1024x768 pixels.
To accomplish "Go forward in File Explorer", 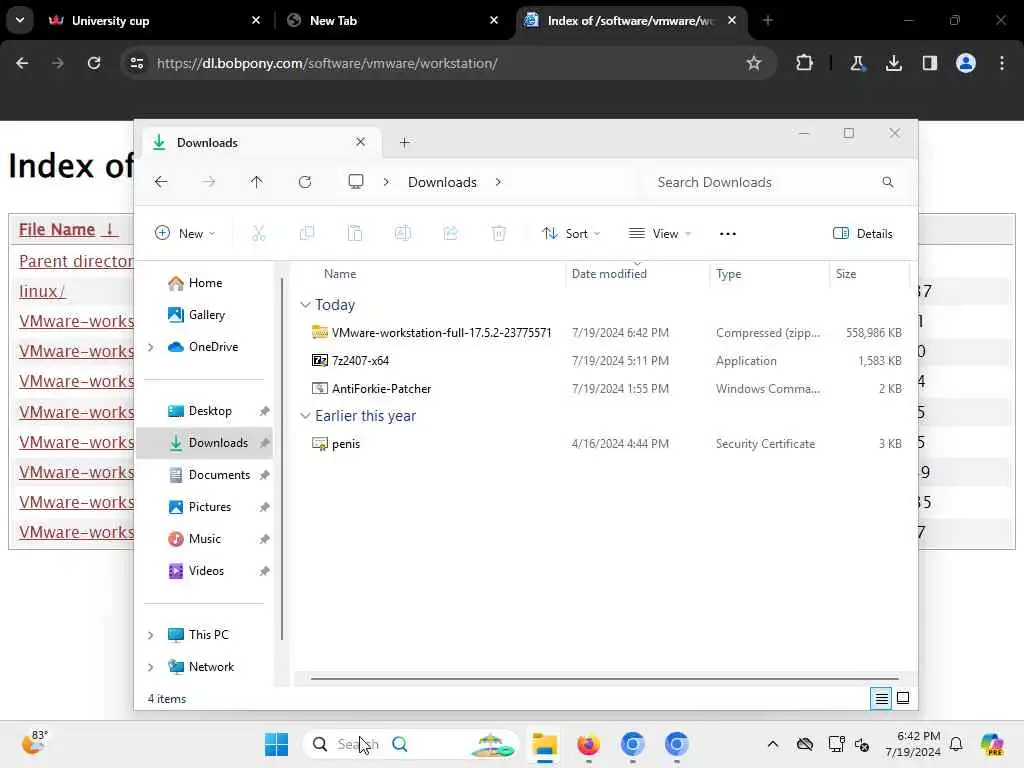I will tap(209, 182).
